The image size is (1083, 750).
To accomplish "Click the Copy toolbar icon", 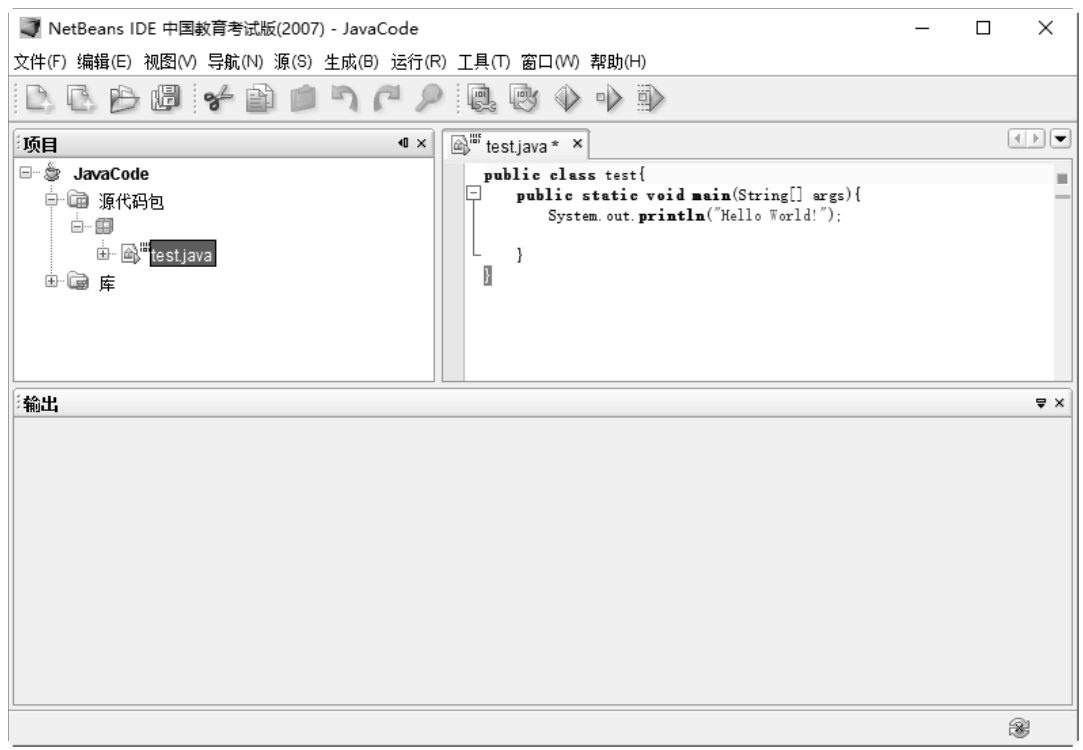I will [260, 99].
